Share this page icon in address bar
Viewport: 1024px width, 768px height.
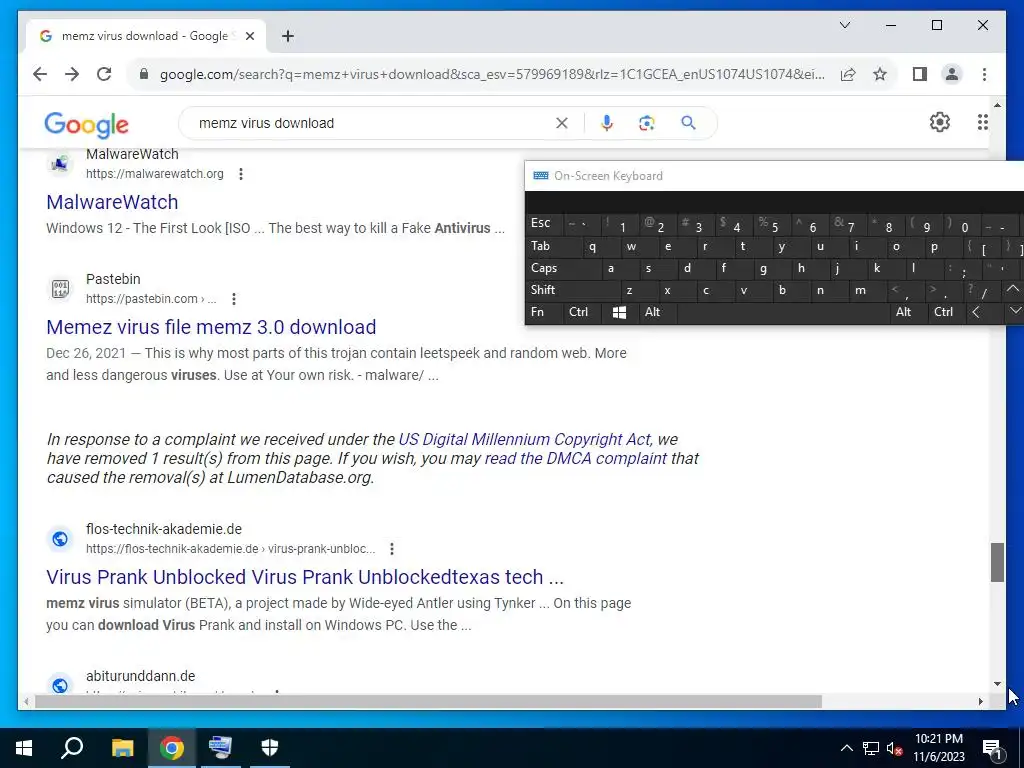pos(848,74)
